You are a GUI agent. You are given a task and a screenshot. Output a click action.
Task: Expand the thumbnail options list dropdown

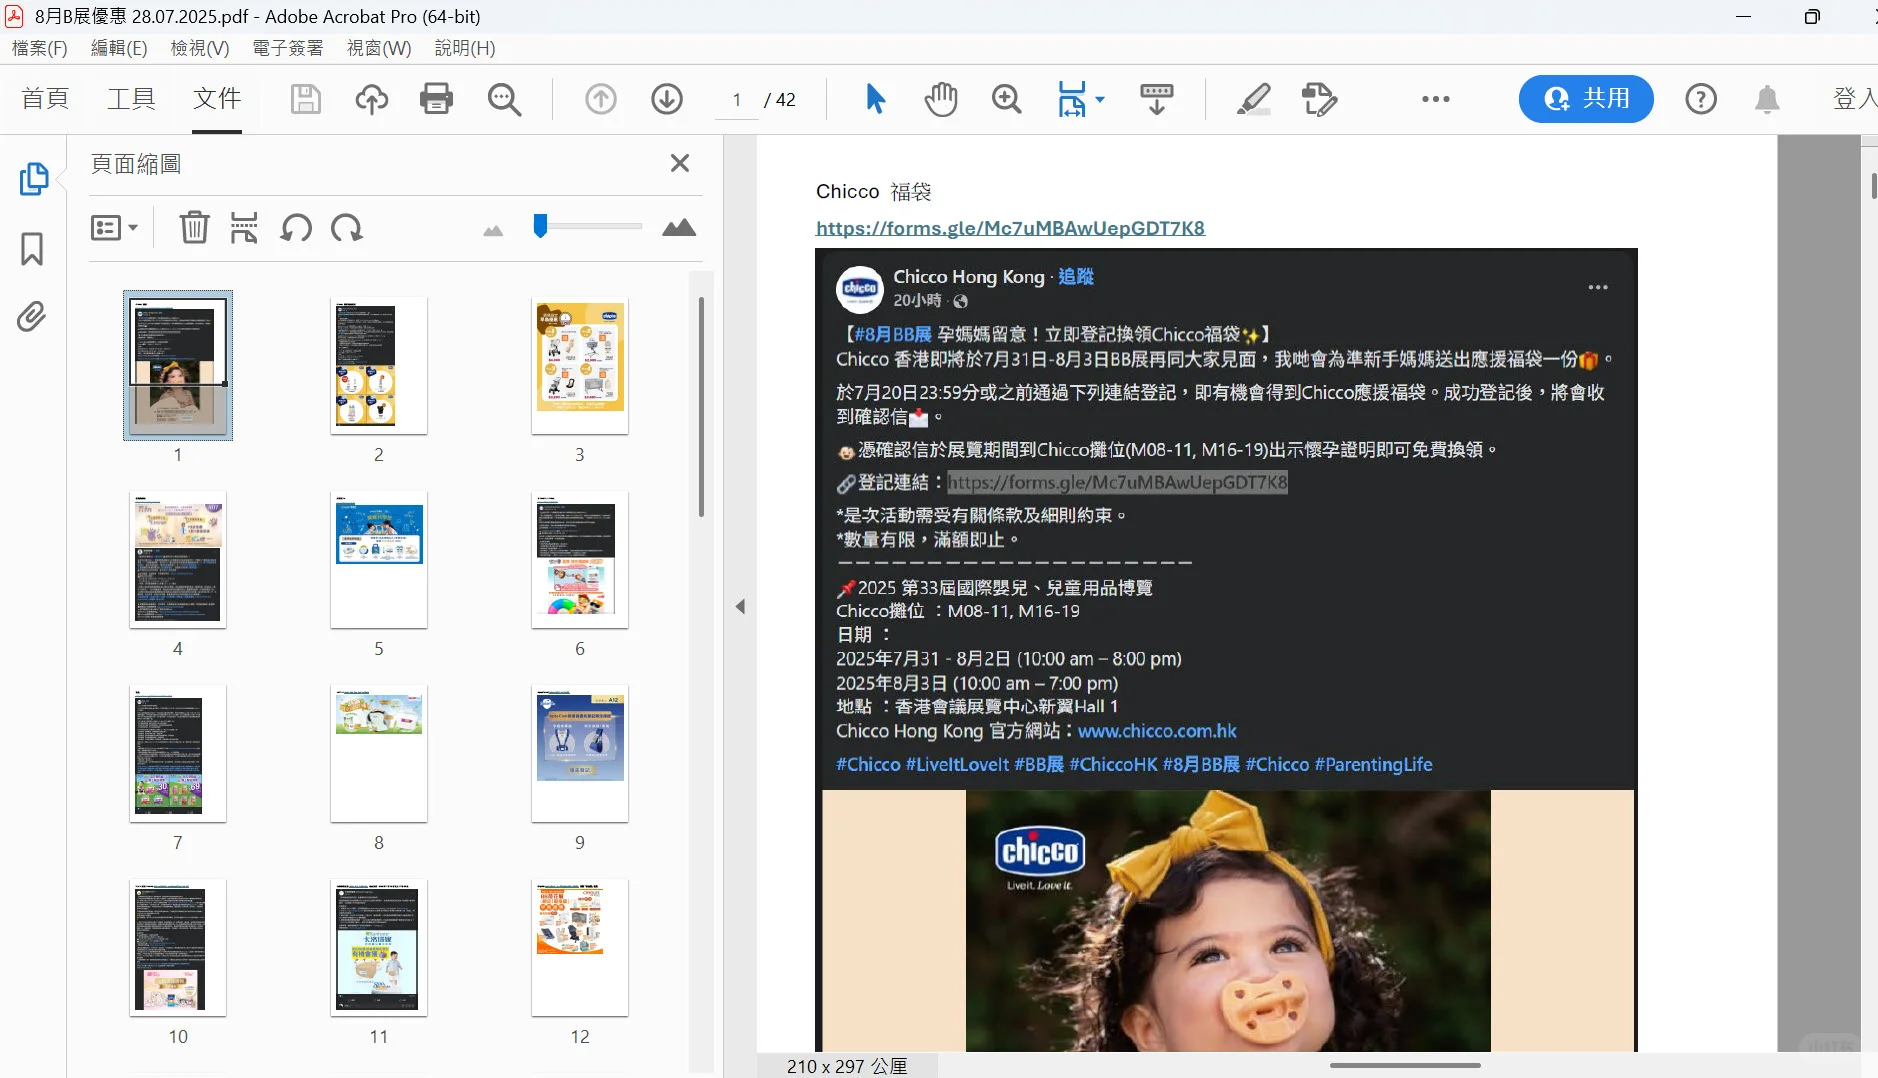pyautogui.click(x=114, y=227)
